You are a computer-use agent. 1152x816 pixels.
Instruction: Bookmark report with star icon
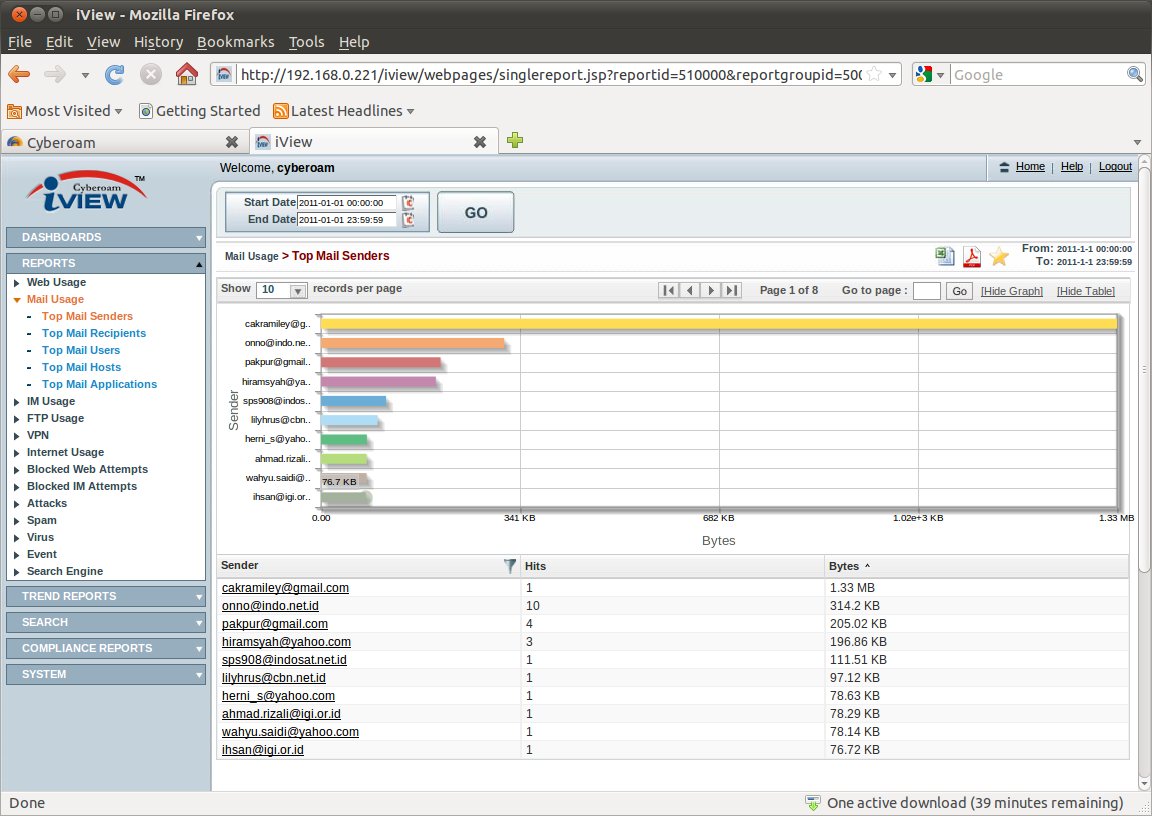coord(998,257)
